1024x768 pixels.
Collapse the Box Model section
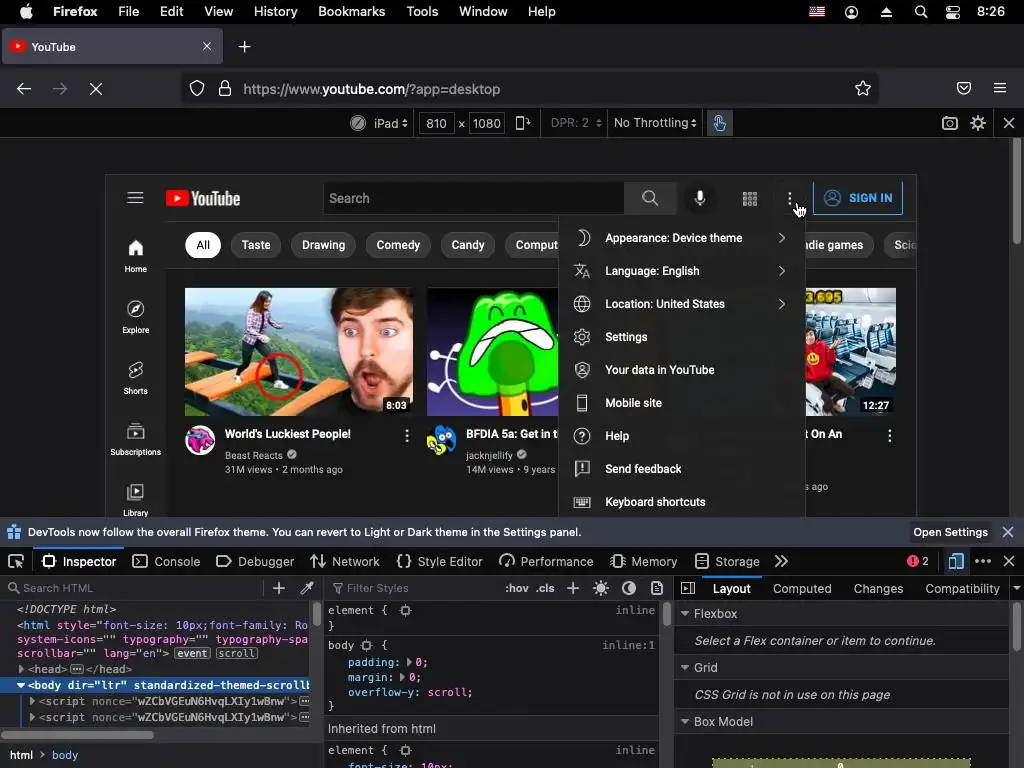point(685,722)
